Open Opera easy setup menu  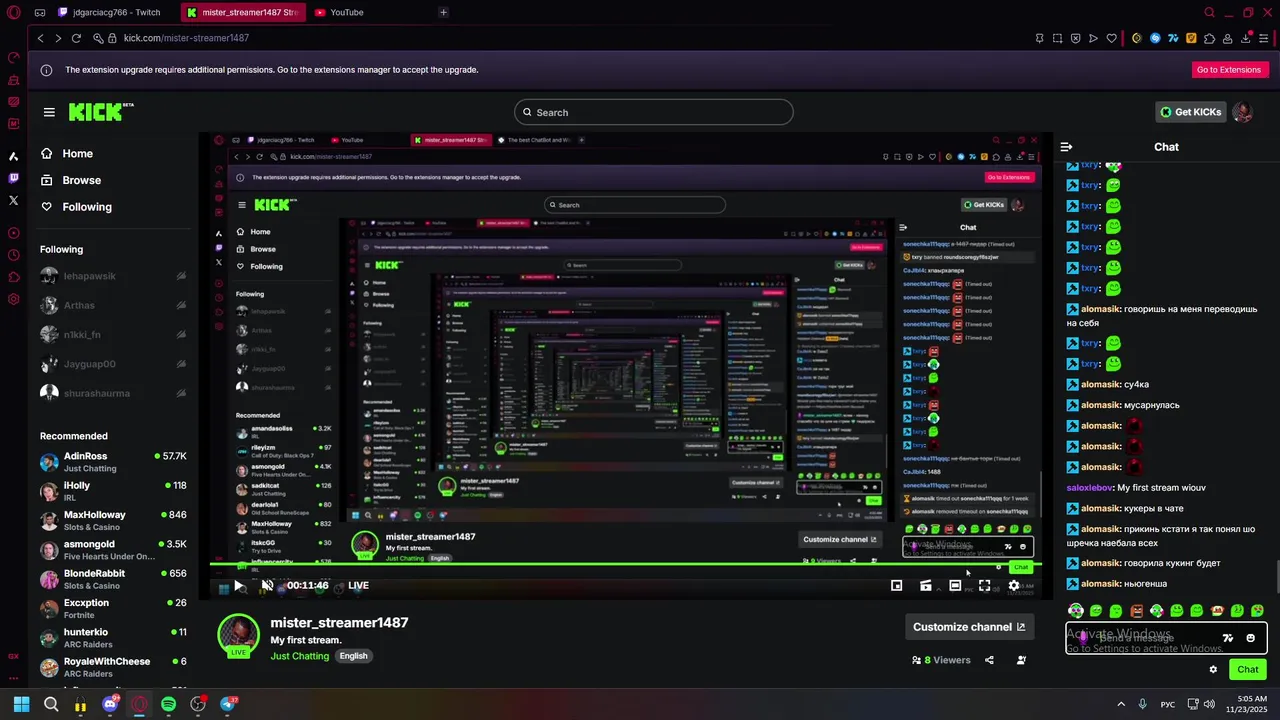coord(1266,38)
